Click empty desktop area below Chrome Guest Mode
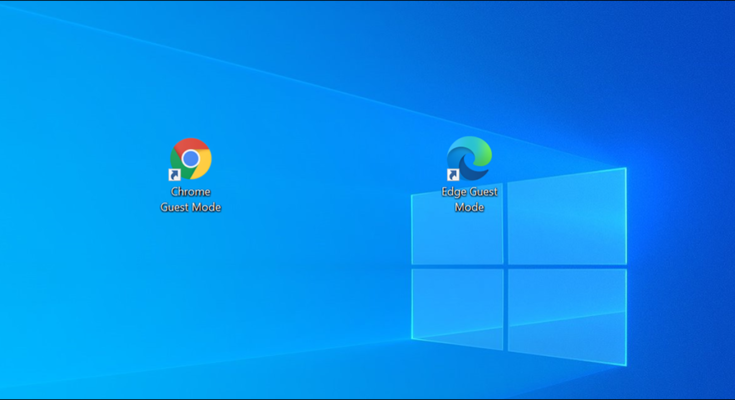Screen dimensions: 735x400 pos(190,290)
